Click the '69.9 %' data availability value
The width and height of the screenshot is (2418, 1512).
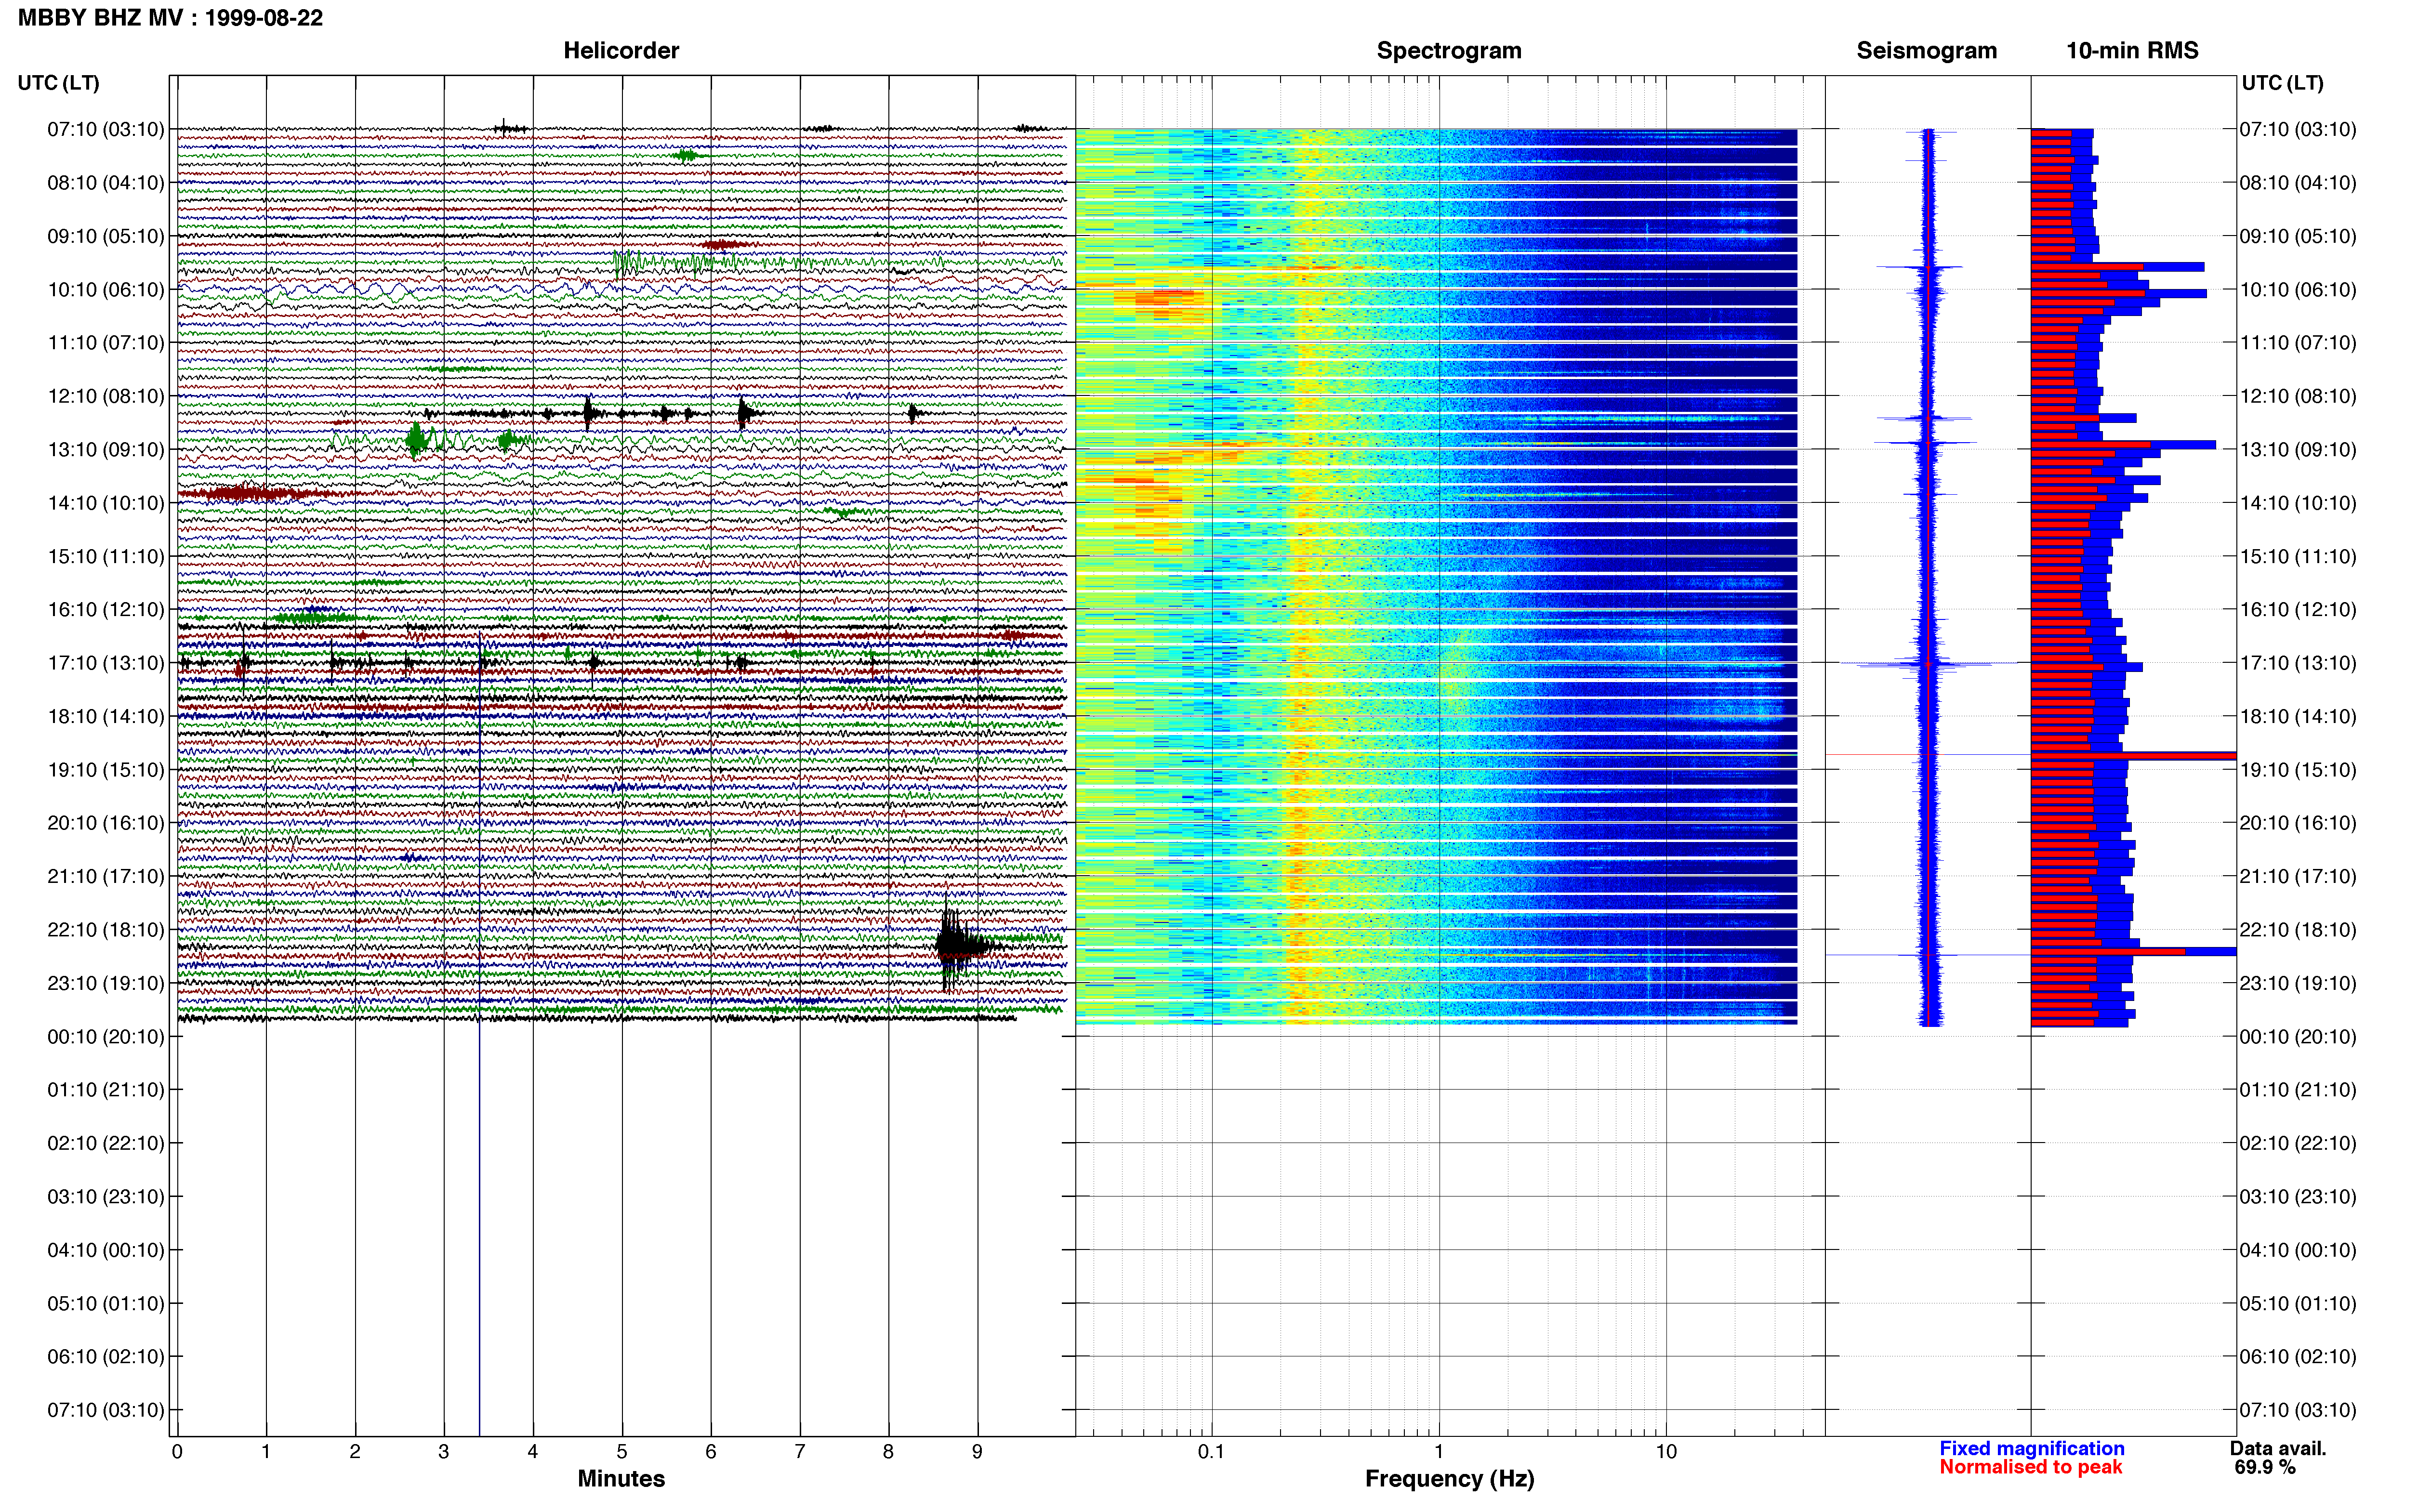coord(2265,1468)
